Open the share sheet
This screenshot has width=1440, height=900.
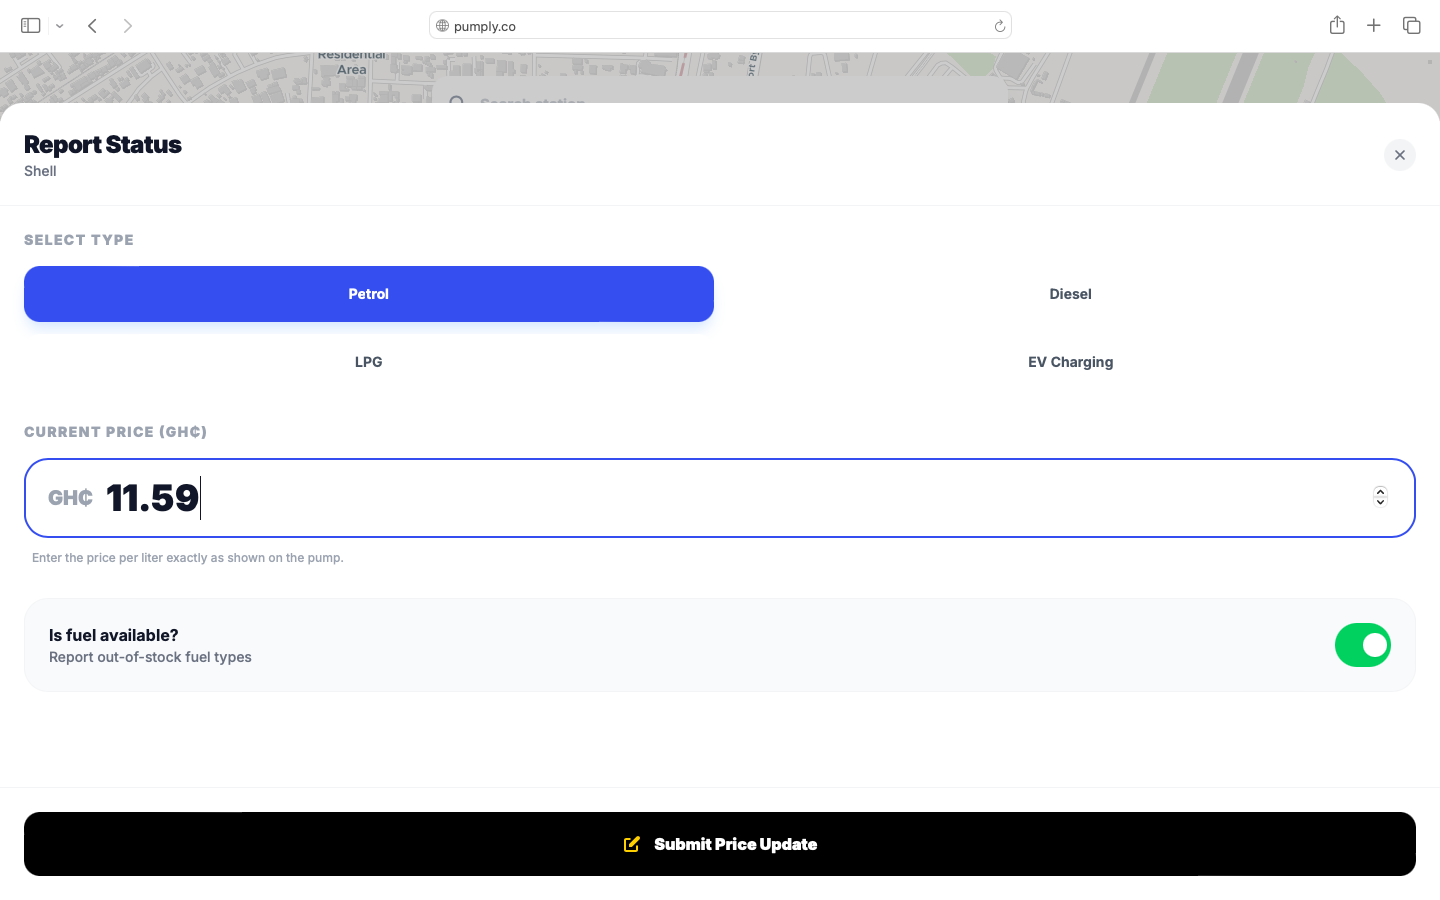coord(1337,25)
